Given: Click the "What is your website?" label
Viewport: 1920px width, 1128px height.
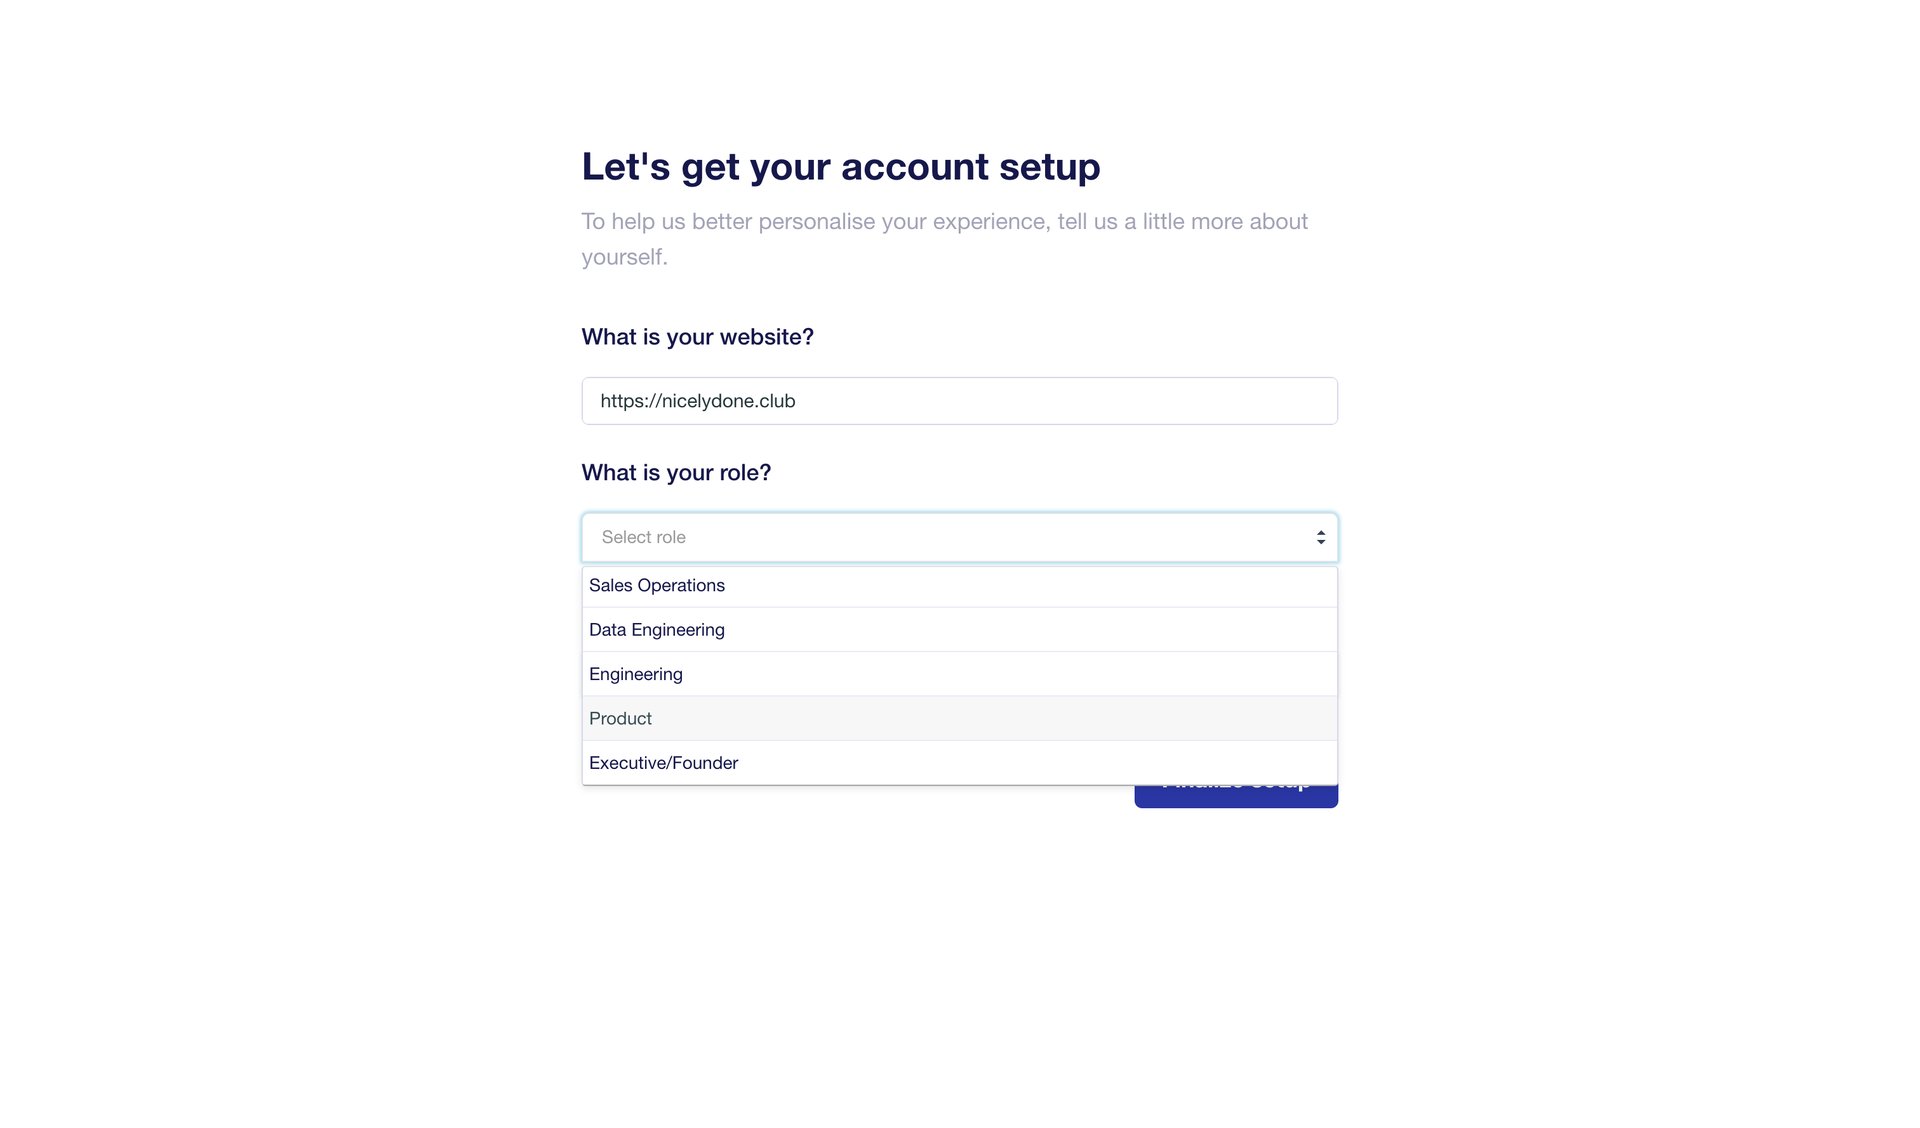Looking at the screenshot, I should tap(697, 337).
